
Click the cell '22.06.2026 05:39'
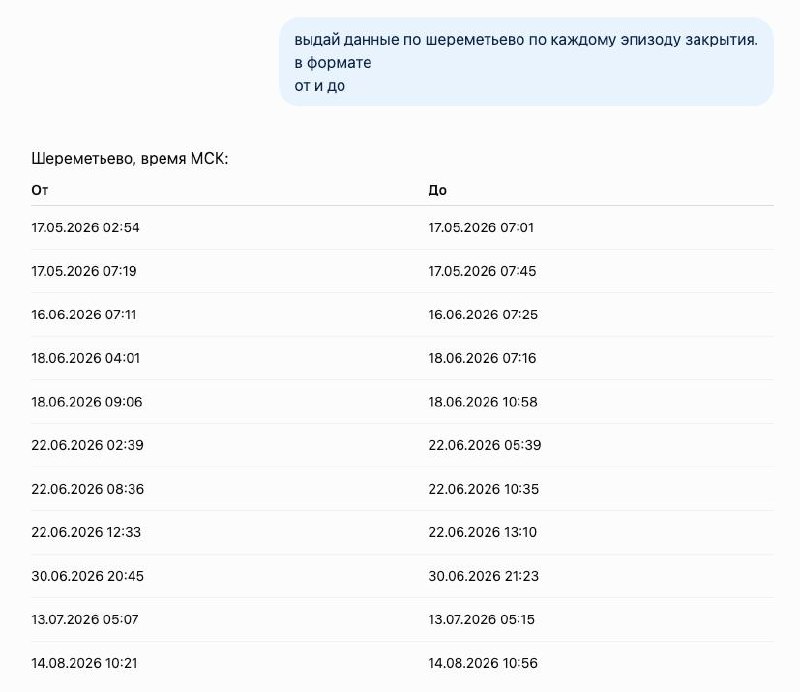pyautogui.click(x=485, y=445)
